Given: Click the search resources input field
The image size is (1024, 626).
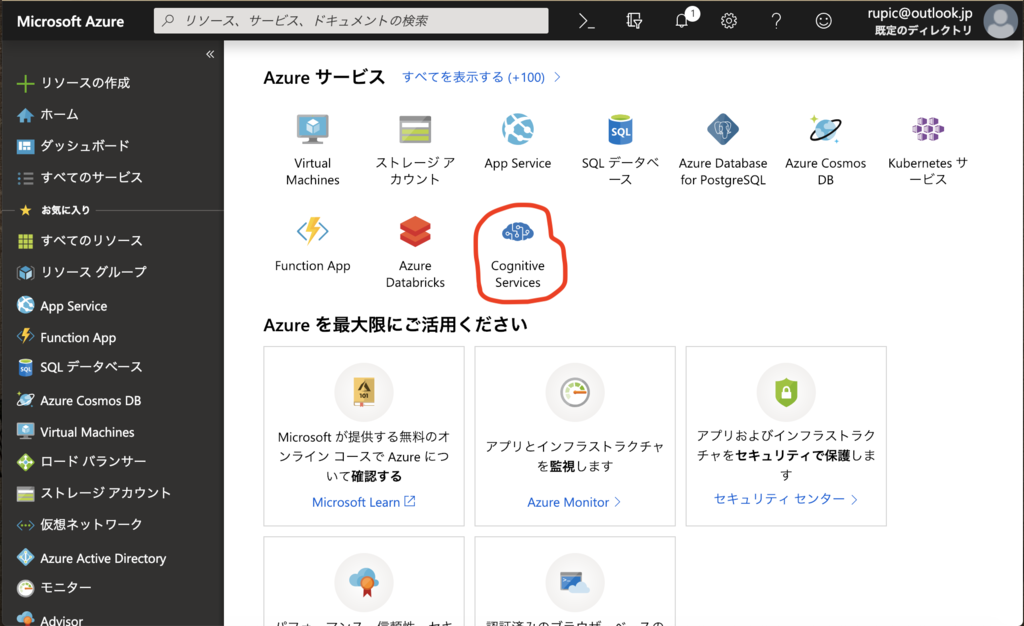Looking at the screenshot, I should pyautogui.click(x=351, y=21).
